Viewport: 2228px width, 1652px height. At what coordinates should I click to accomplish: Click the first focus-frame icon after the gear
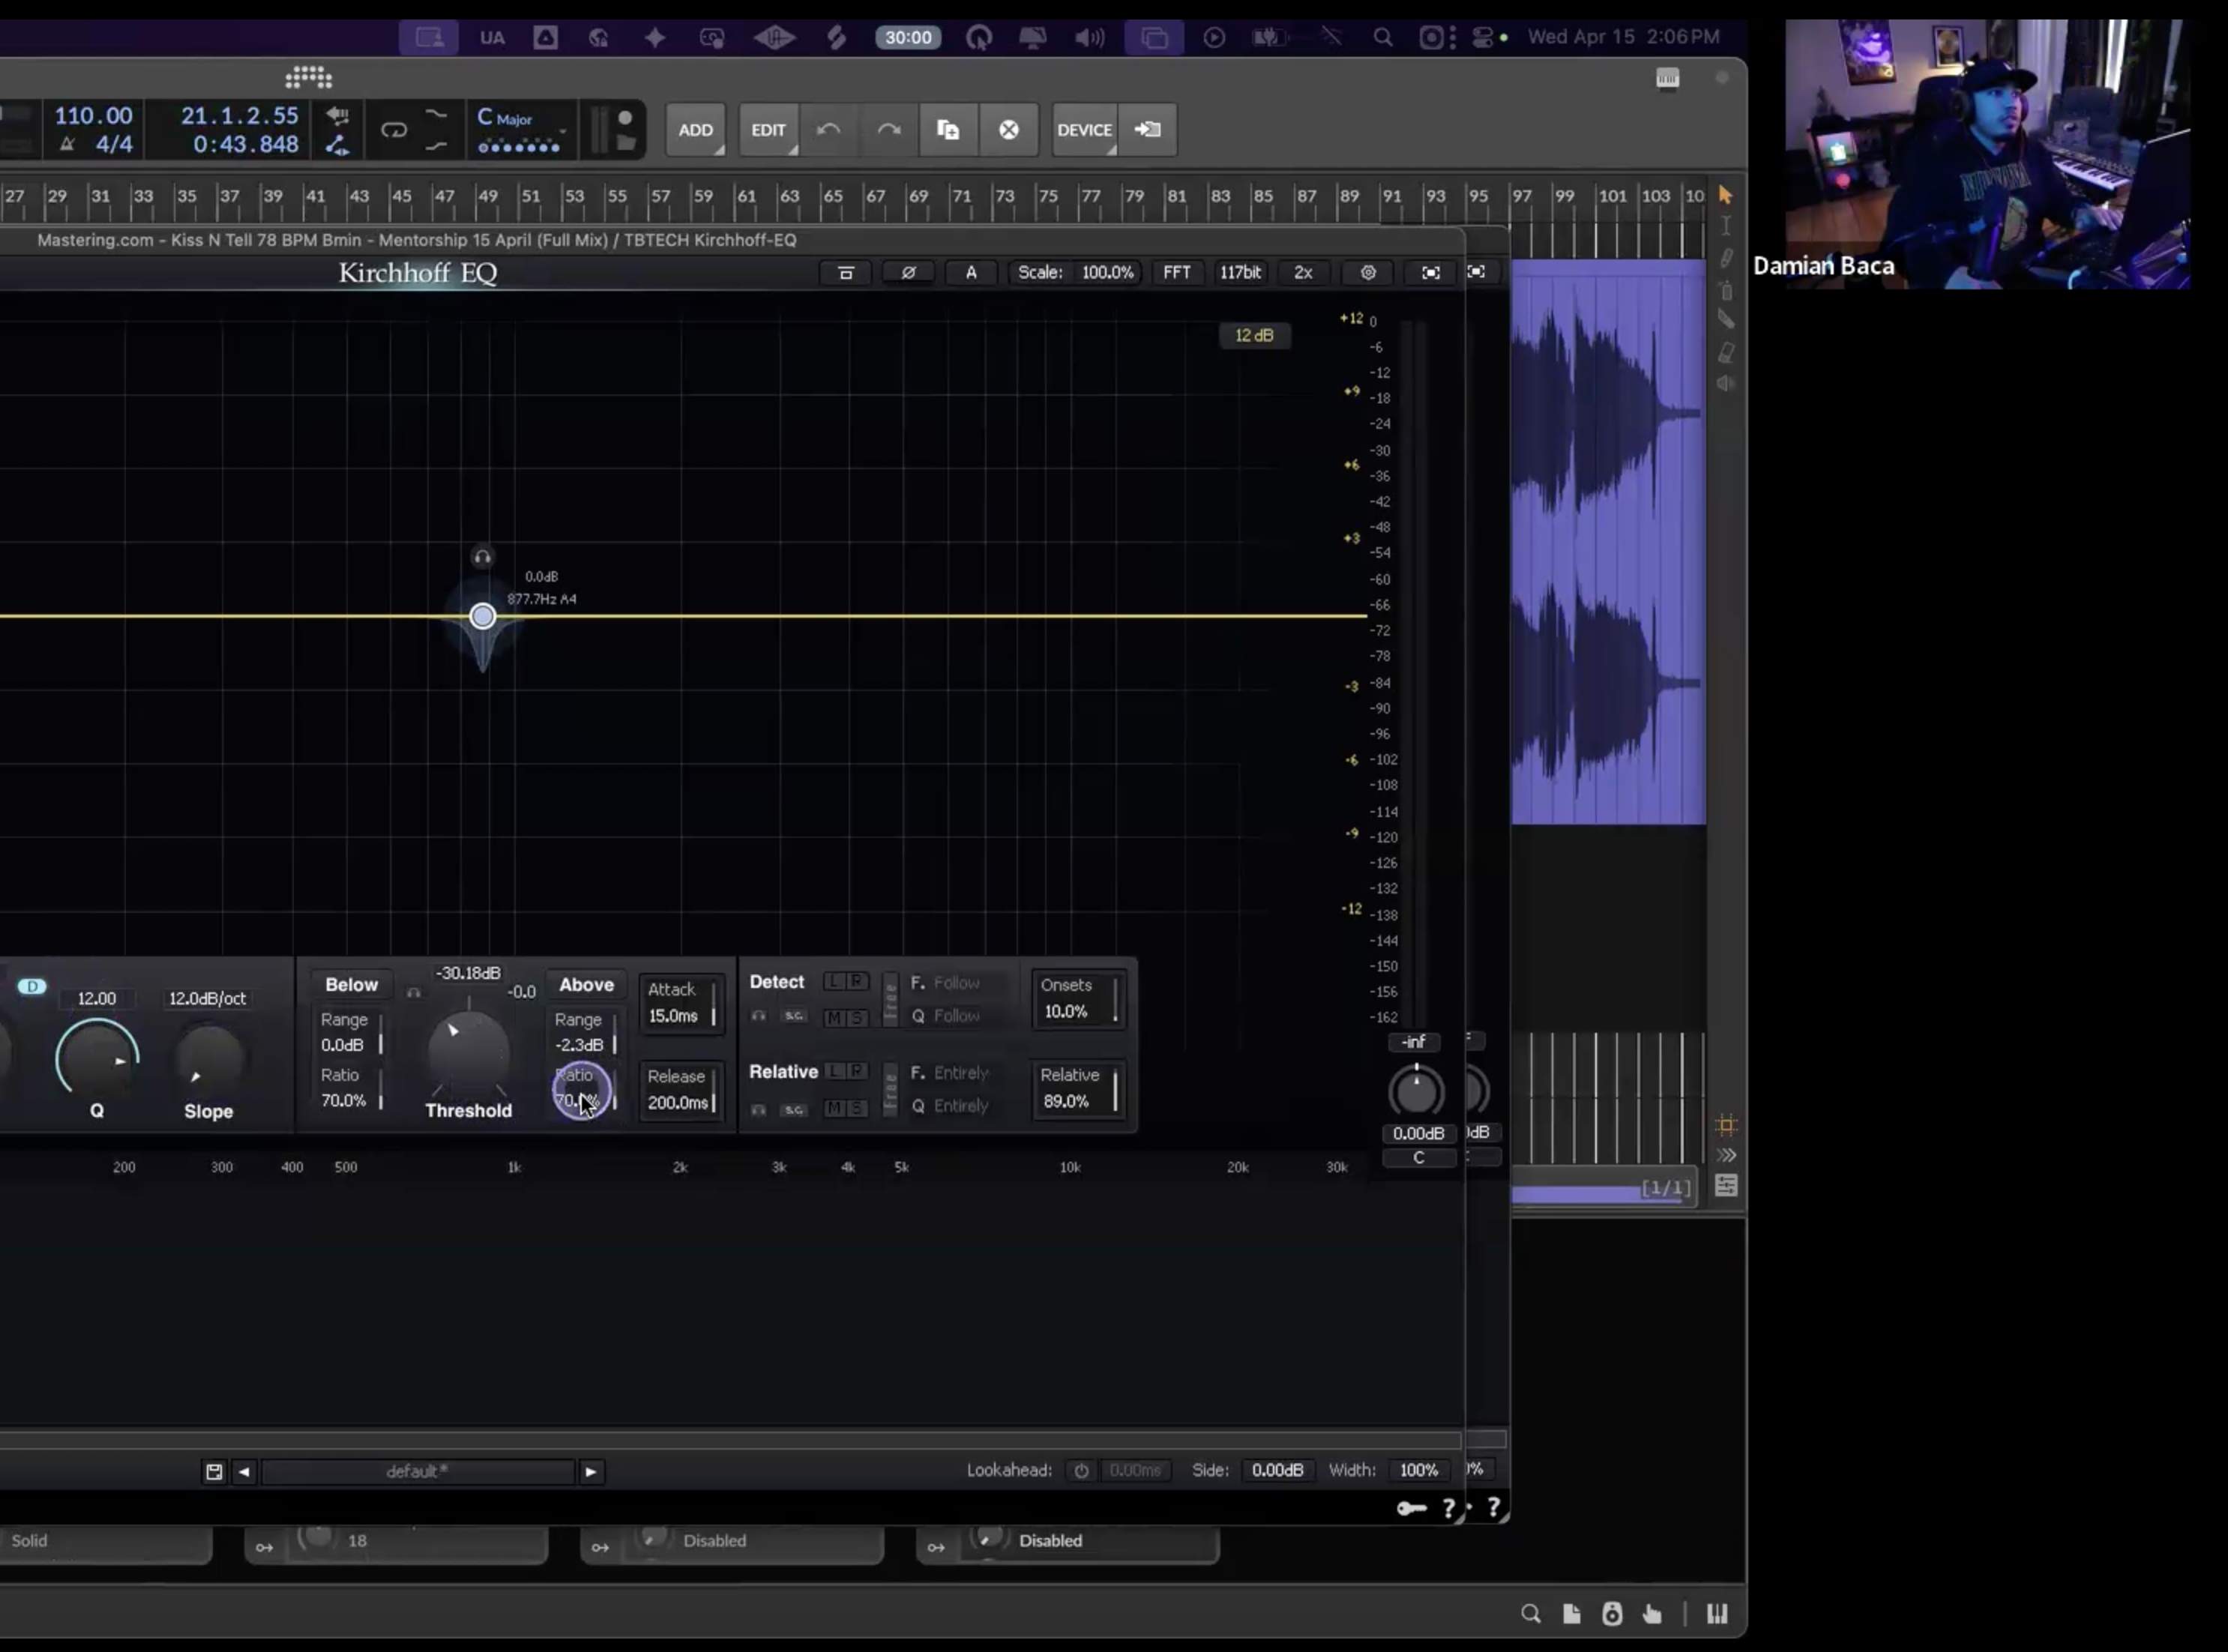tap(1431, 272)
